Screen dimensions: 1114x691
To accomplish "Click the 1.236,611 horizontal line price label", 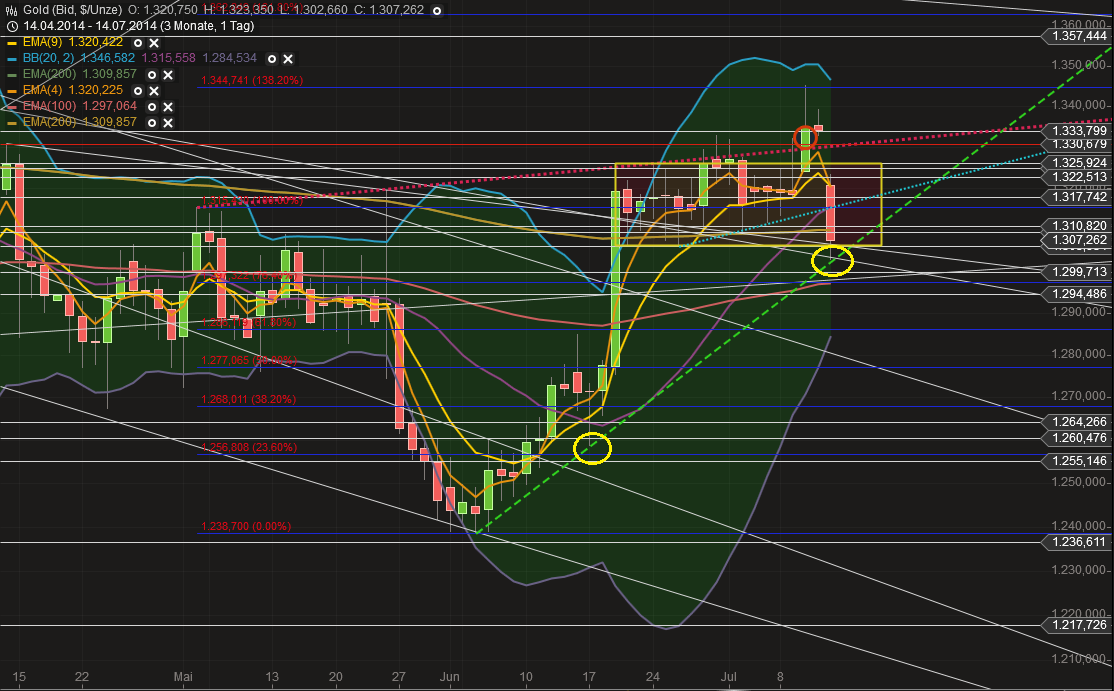I will point(1078,542).
